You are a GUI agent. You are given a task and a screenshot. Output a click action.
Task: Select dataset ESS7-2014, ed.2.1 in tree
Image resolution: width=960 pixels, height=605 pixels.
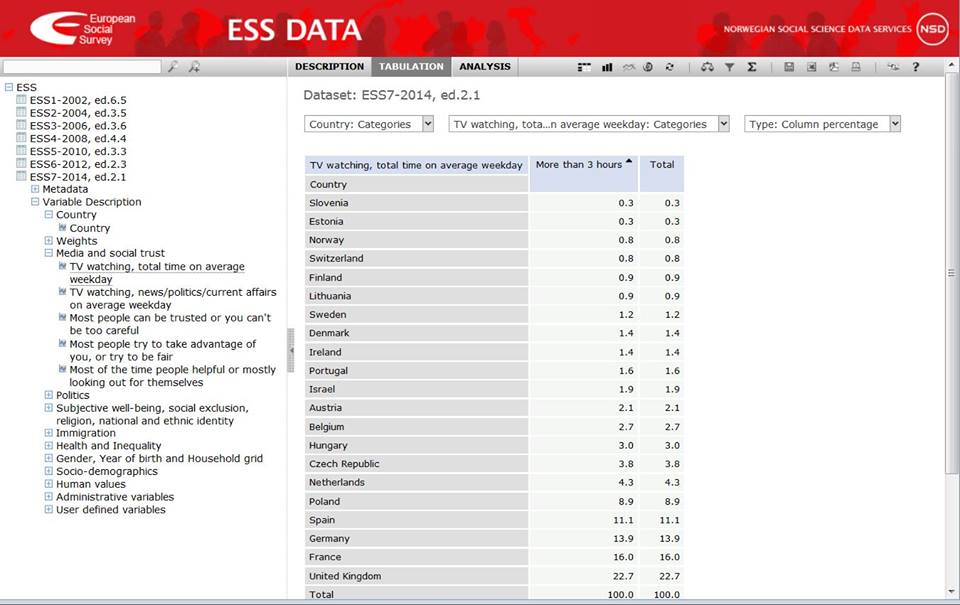78,177
